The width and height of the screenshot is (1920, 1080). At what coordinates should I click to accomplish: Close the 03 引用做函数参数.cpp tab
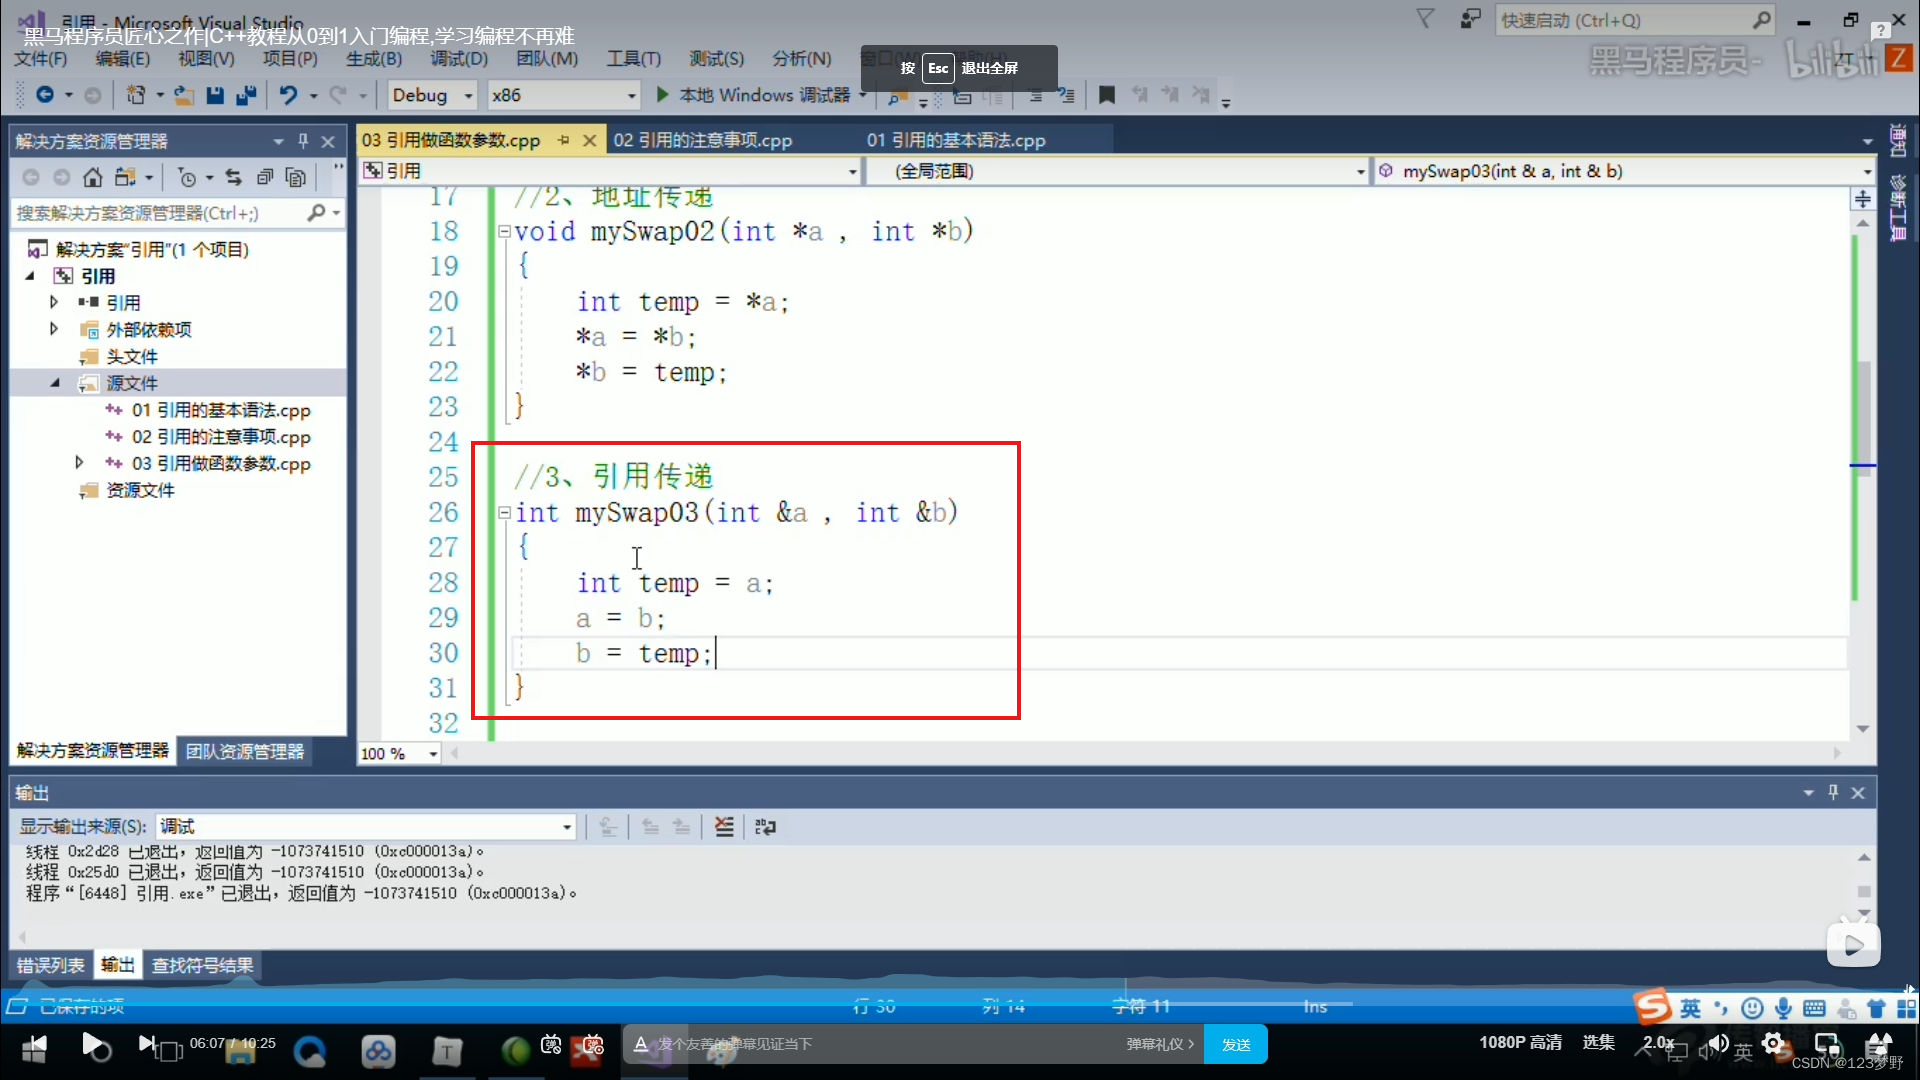coord(590,140)
